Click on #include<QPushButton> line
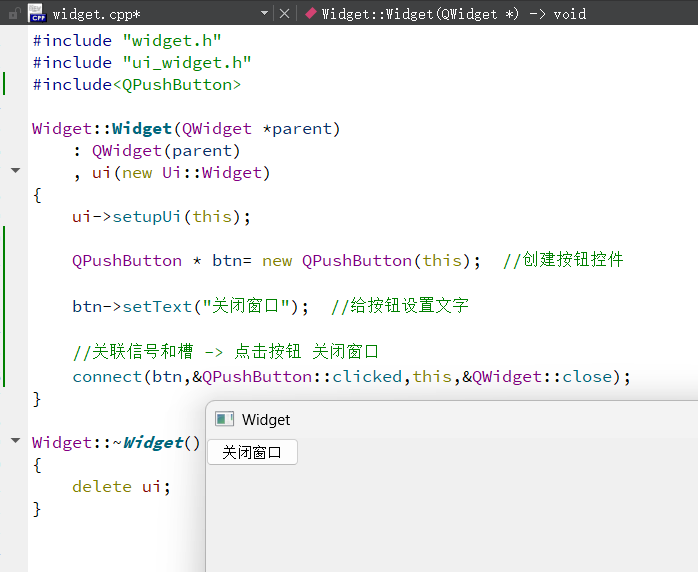The image size is (698, 572). [x=137, y=85]
